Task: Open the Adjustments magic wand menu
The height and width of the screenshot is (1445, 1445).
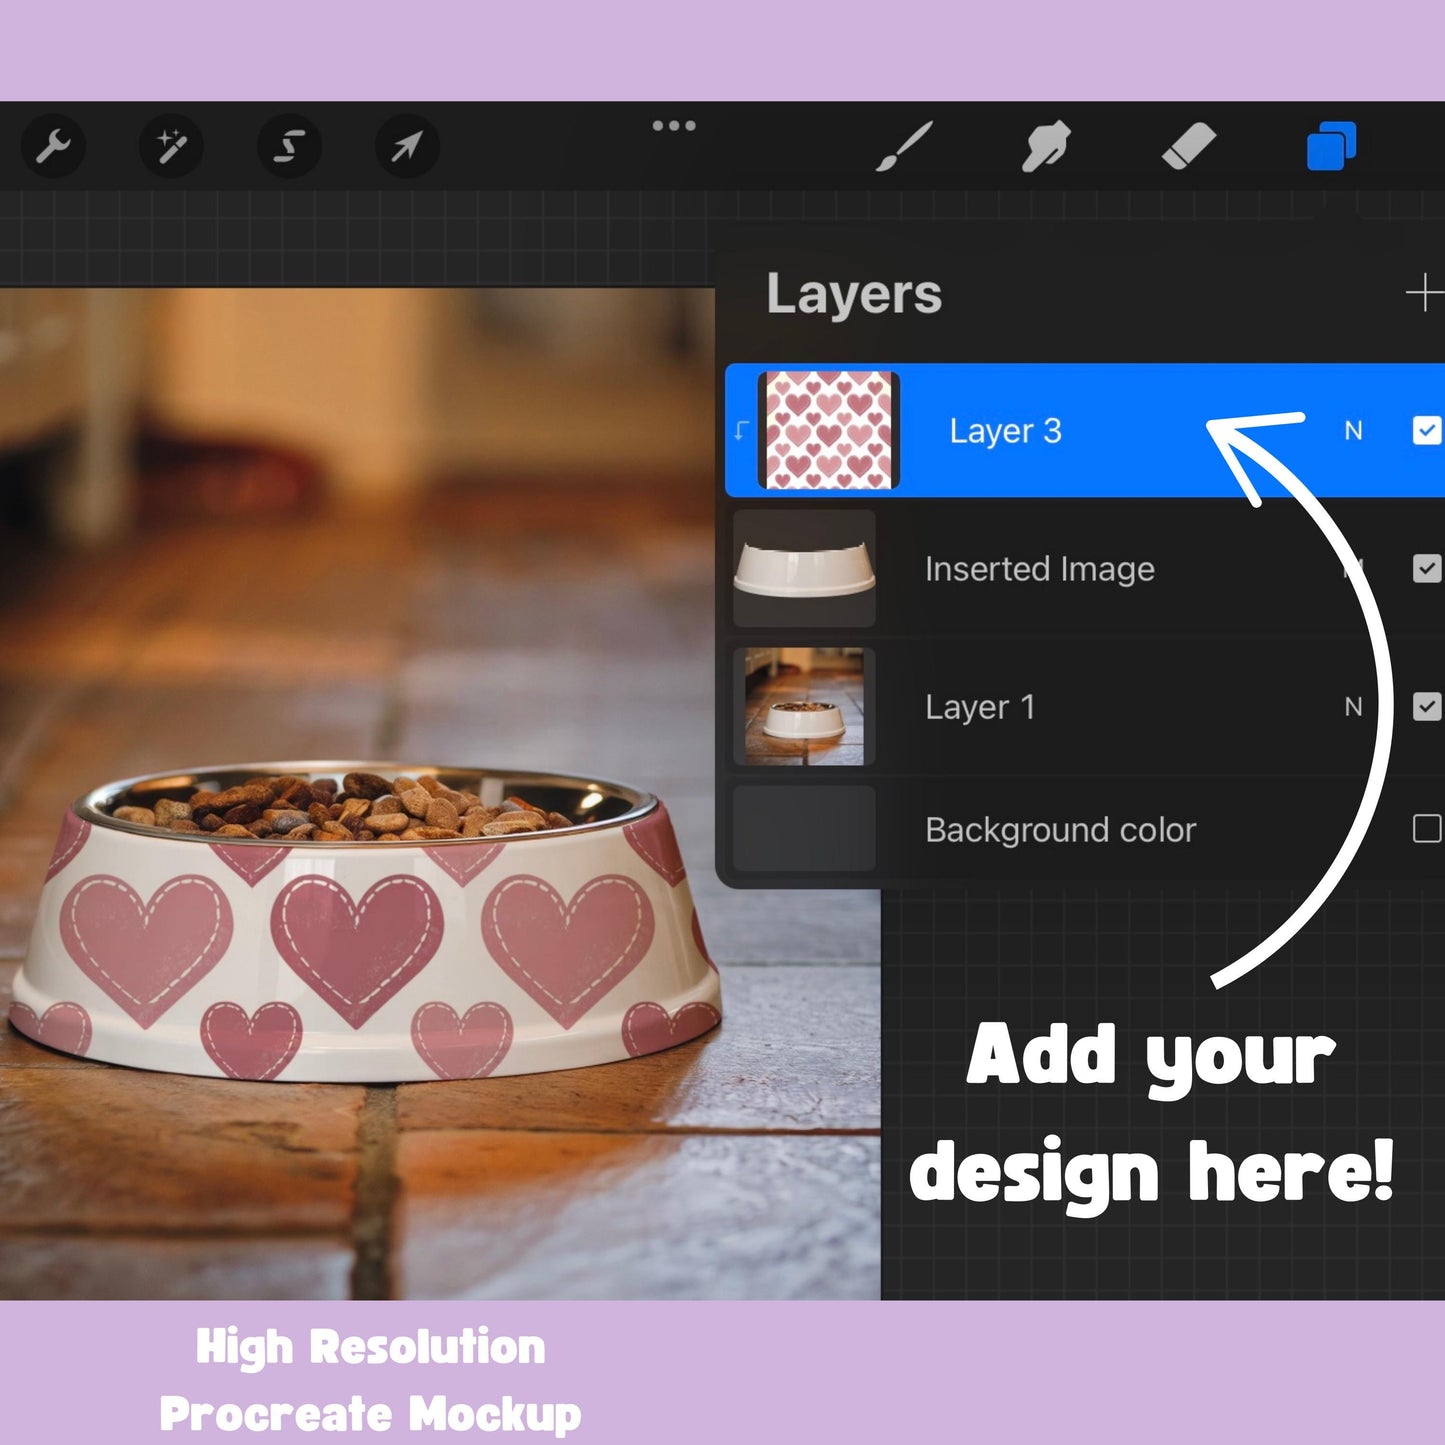Action: (x=171, y=147)
